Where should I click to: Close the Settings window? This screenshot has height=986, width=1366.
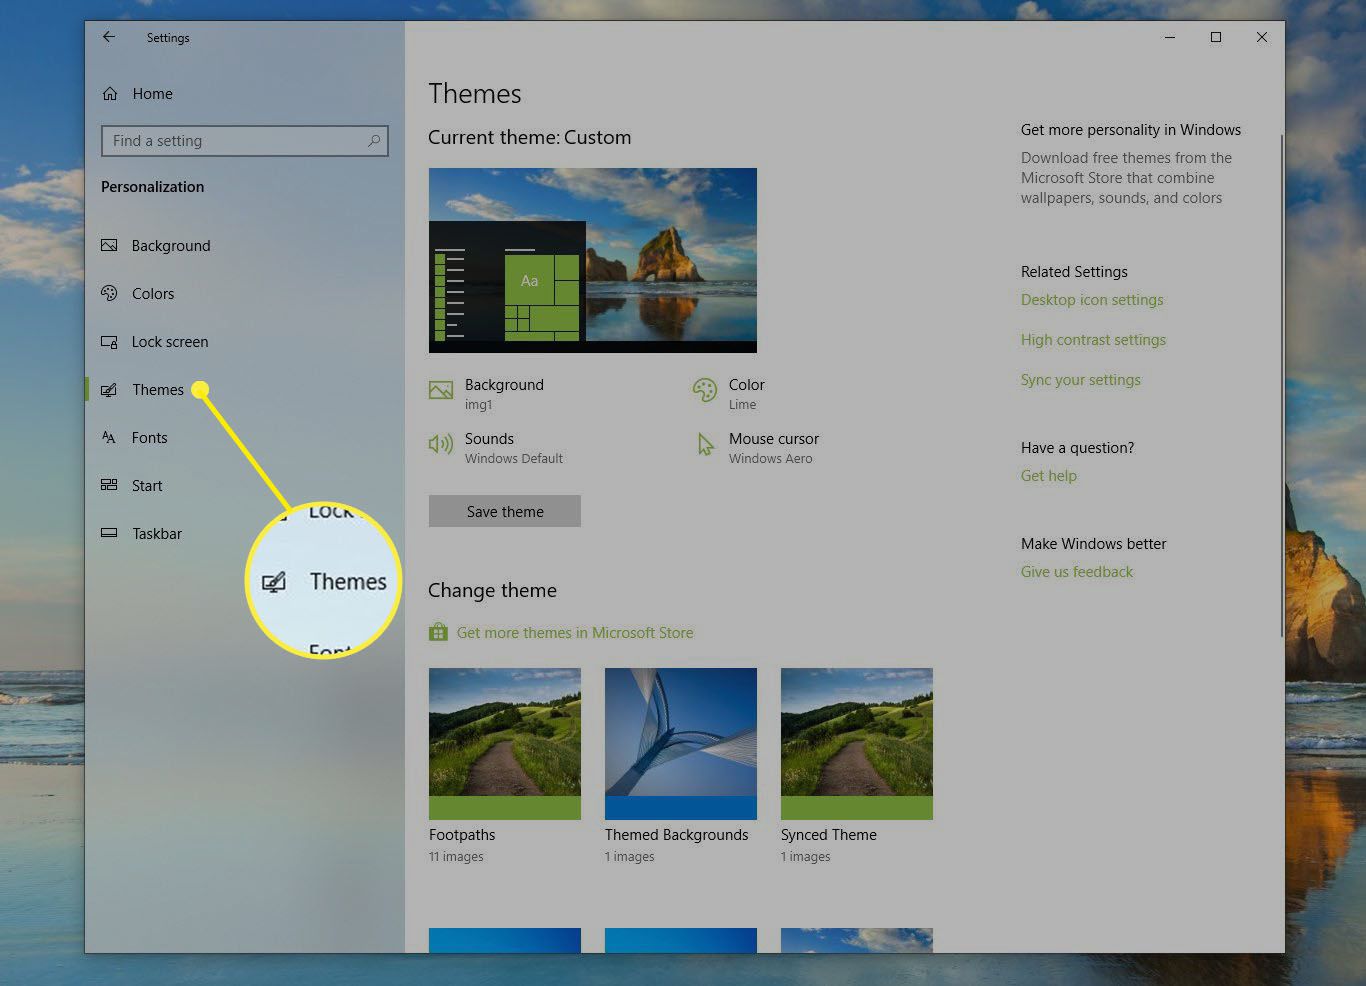(1262, 37)
